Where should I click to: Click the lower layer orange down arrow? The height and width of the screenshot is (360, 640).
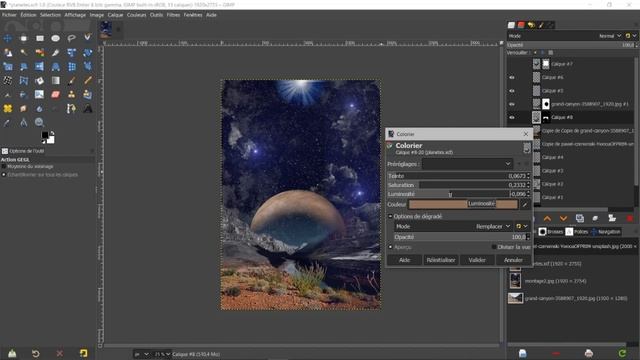click(x=563, y=219)
